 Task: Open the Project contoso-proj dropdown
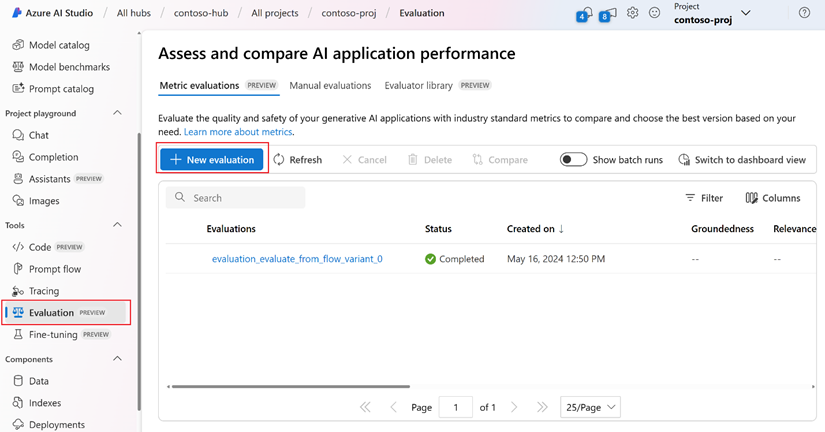(746, 13)
